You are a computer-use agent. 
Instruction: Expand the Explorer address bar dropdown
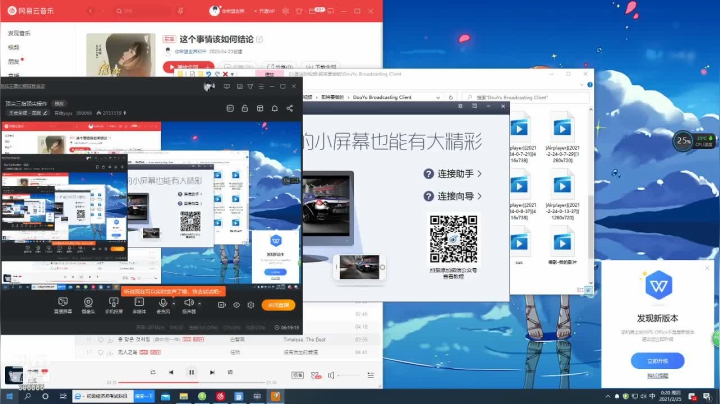pos(438,97)
